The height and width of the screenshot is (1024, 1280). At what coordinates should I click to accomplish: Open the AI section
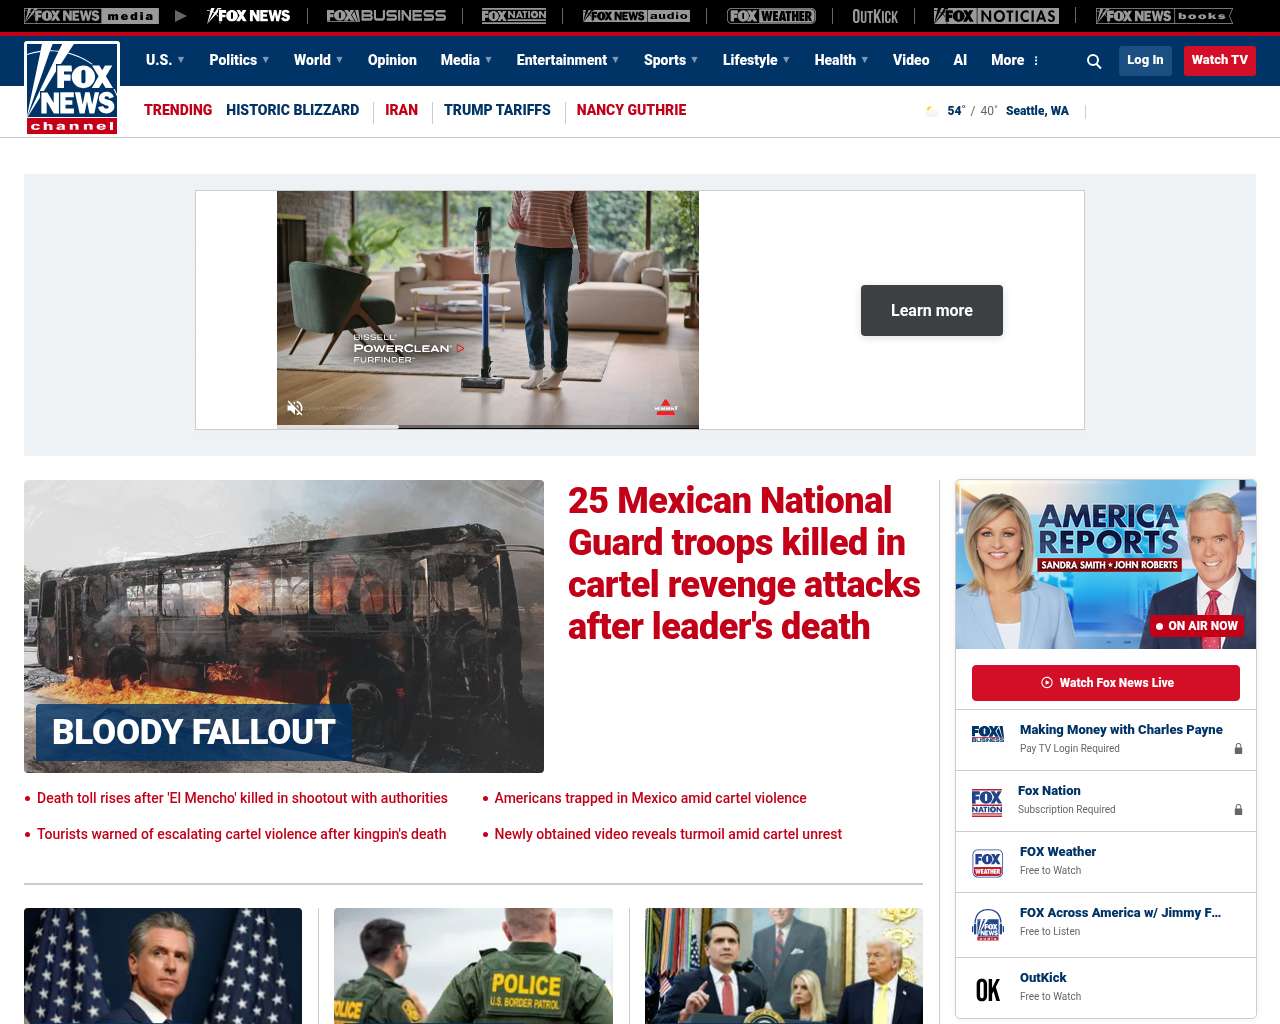pyautogui.click(x=960, y=60)
